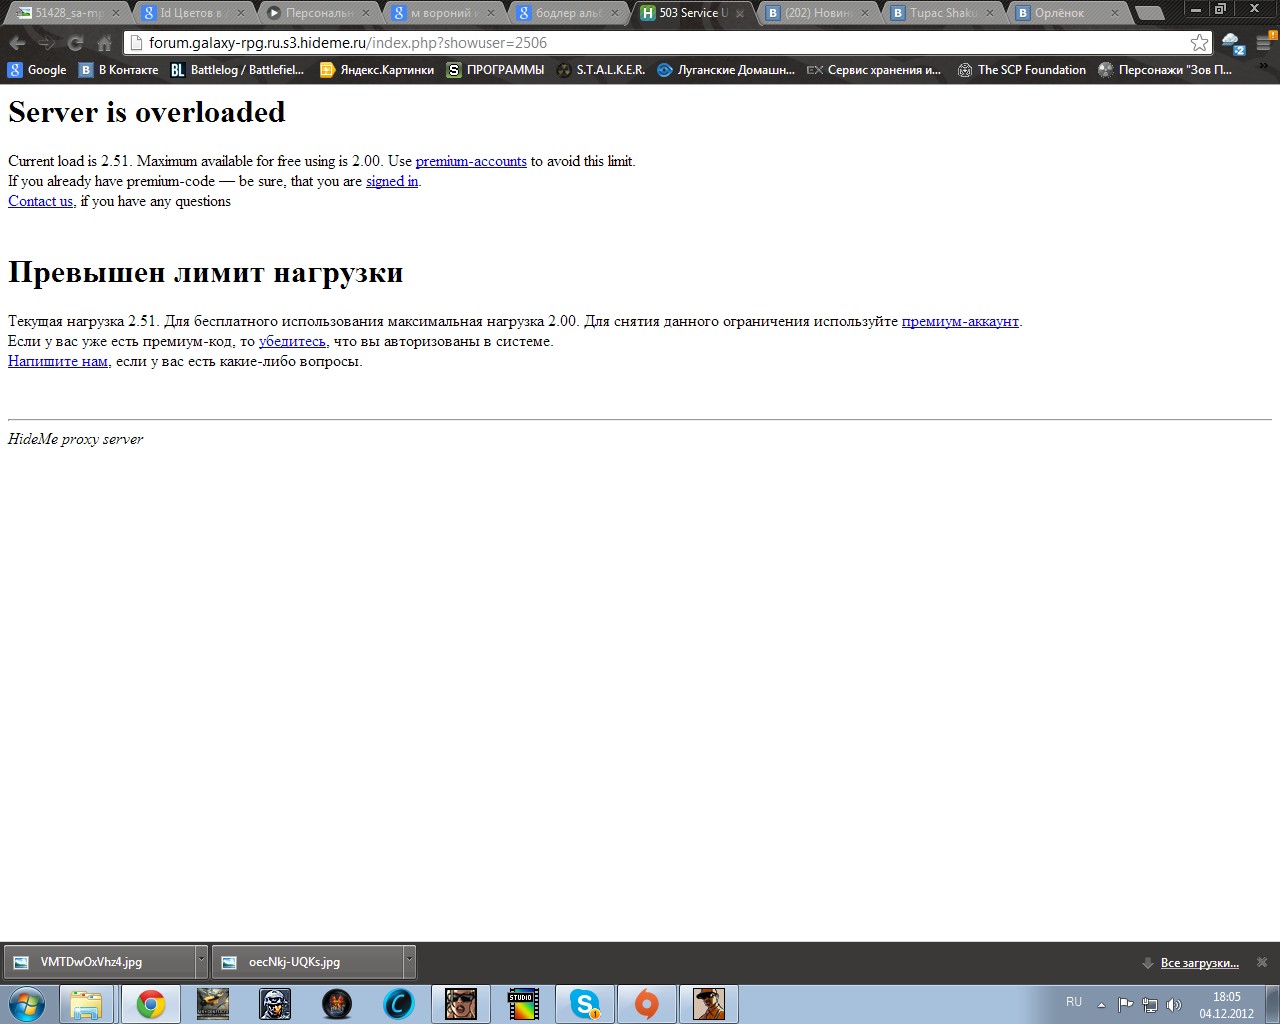
Task: Open Action Center flag in system tray
Action: click(1126, 1005)
